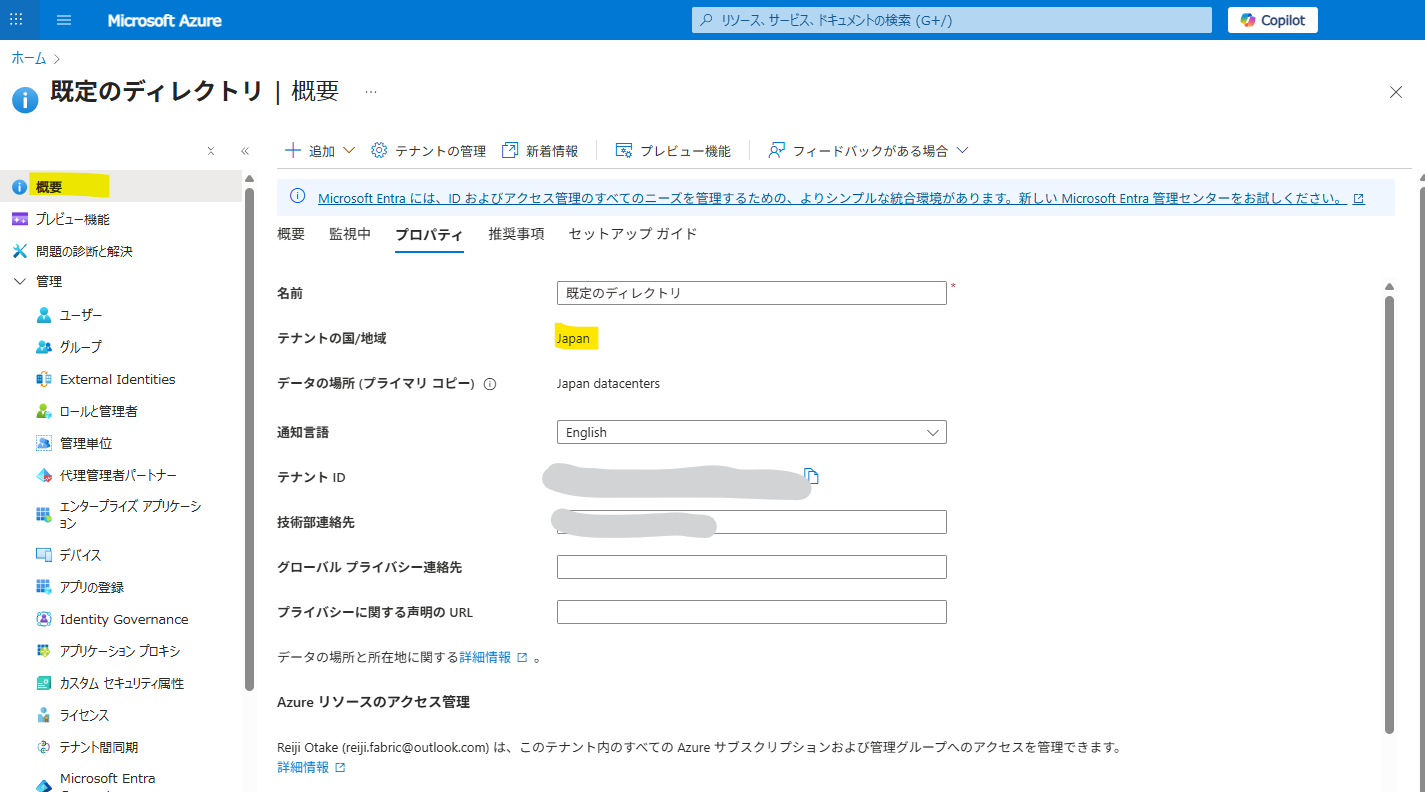Click the sidebar vertical scrollbar
Viewport: 1425px width, 792px height.
tap(249, 438)
